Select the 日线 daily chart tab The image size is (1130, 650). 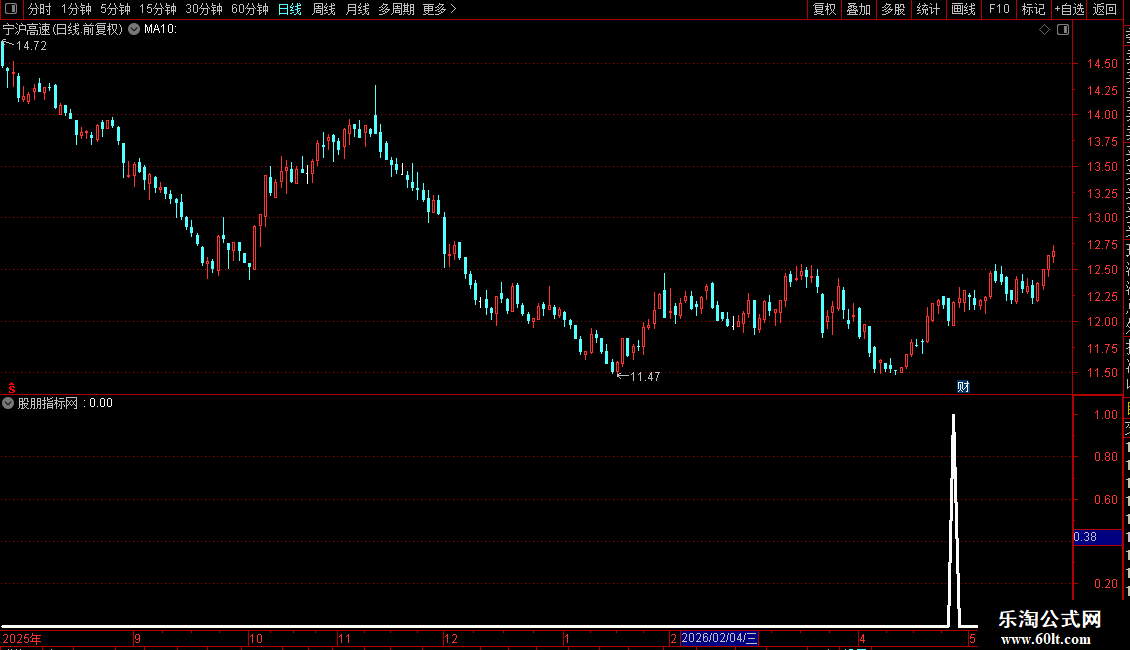click(290, 9)
